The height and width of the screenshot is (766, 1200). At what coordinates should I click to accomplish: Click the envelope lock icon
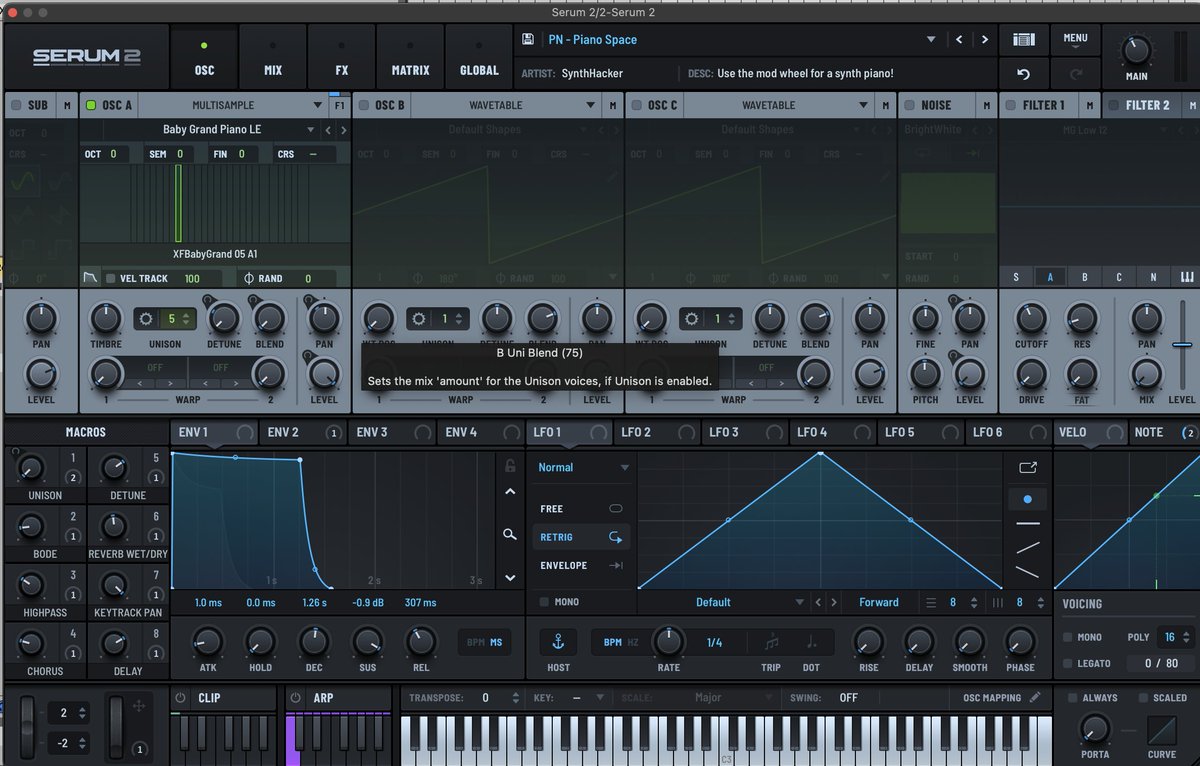coord(510,466)
